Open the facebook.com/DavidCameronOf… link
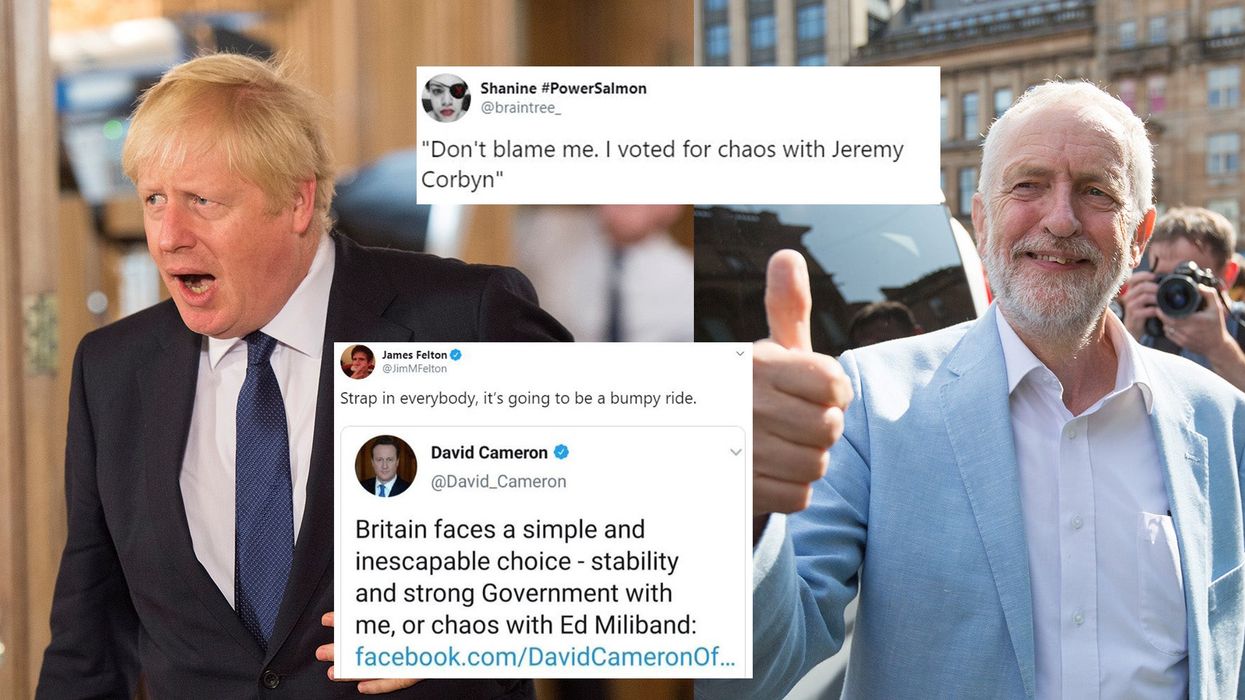Screen dimensions: 1245x700 pos(545,657)
